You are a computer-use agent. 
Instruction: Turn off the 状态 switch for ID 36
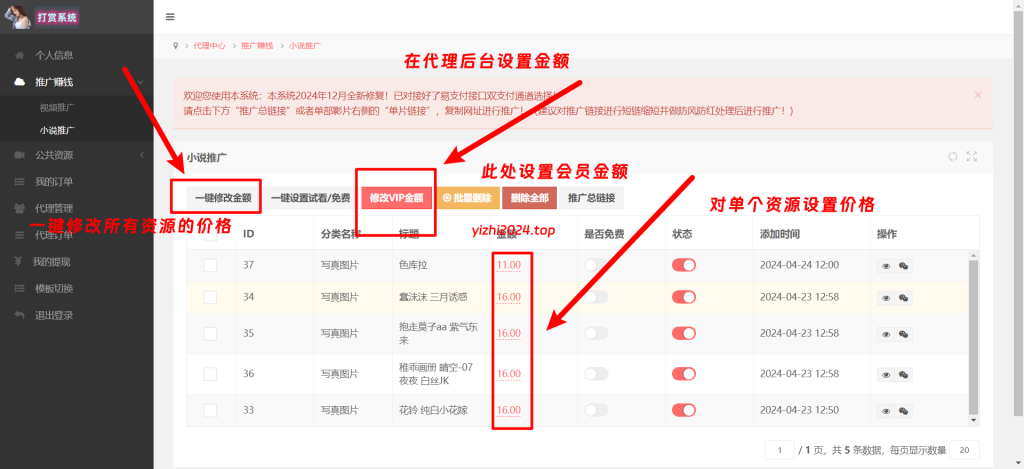pyautogui.click(x=684, y=374)
